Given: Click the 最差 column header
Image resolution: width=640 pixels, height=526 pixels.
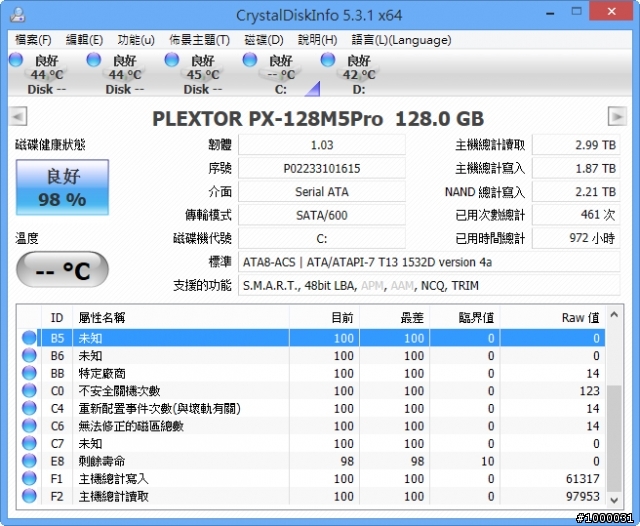Looking at the screenshot, I should click(395, 317).
